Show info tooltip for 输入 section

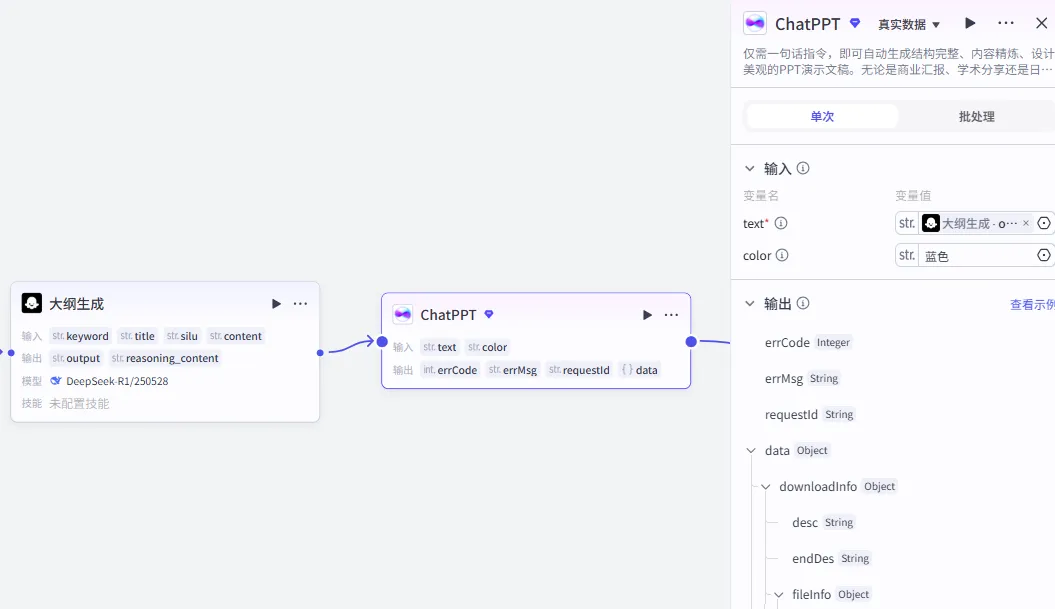click(803, 168)
